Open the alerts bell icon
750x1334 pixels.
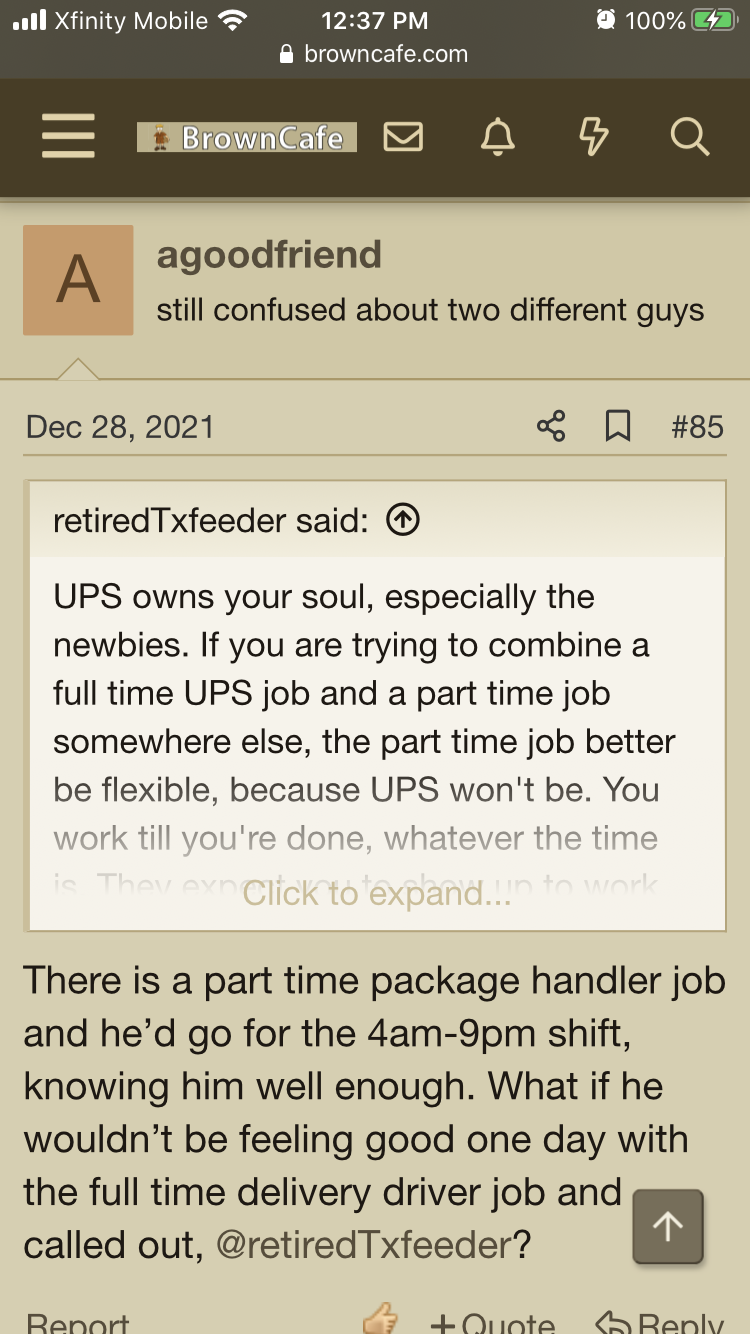(498, 137)
